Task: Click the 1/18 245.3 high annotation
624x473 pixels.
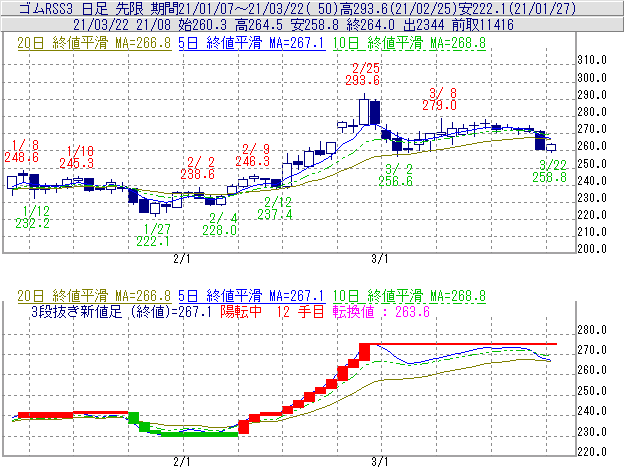Action: (x=76, y=157)
